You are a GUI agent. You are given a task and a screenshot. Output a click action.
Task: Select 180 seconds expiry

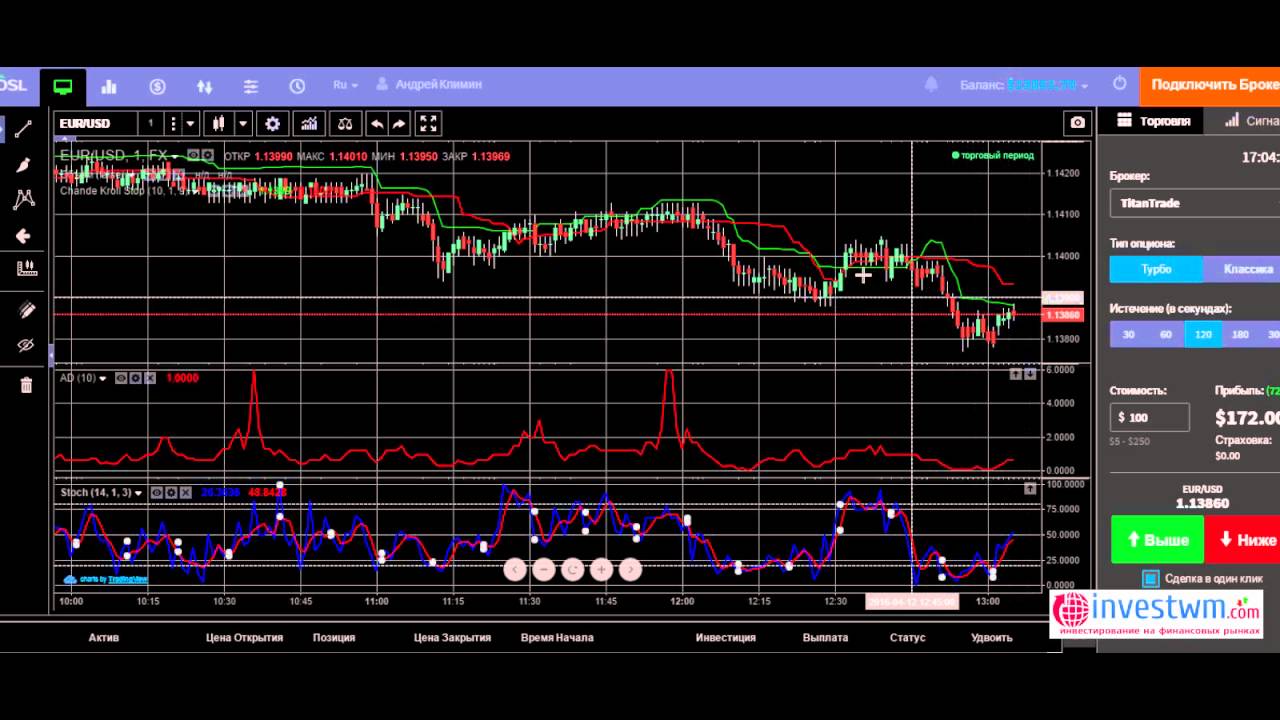tap(1241, 334)
